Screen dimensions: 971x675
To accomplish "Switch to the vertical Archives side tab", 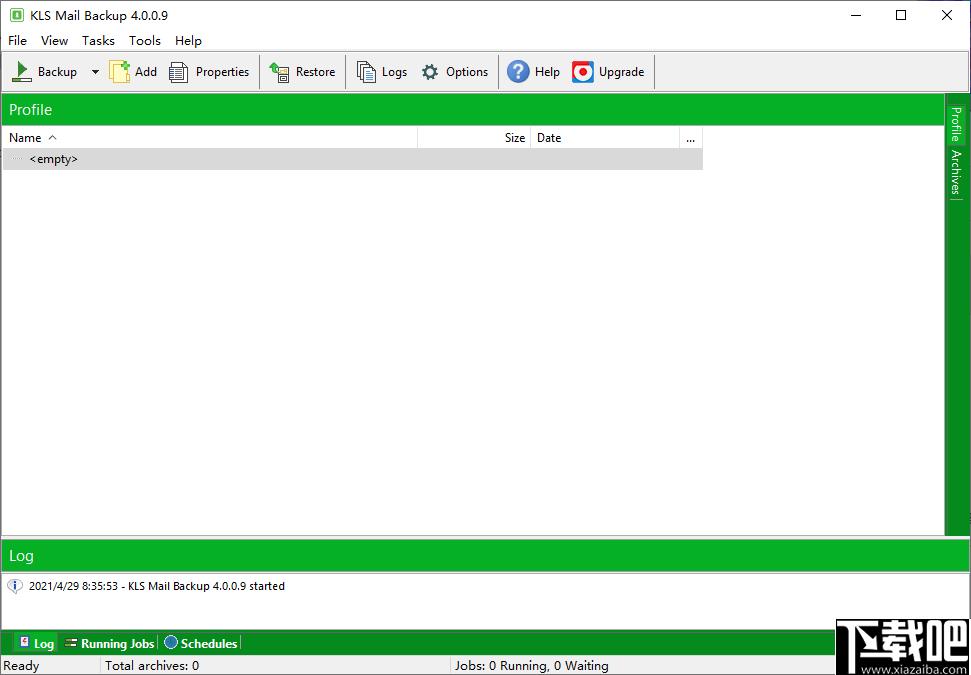I will (957, 172).
